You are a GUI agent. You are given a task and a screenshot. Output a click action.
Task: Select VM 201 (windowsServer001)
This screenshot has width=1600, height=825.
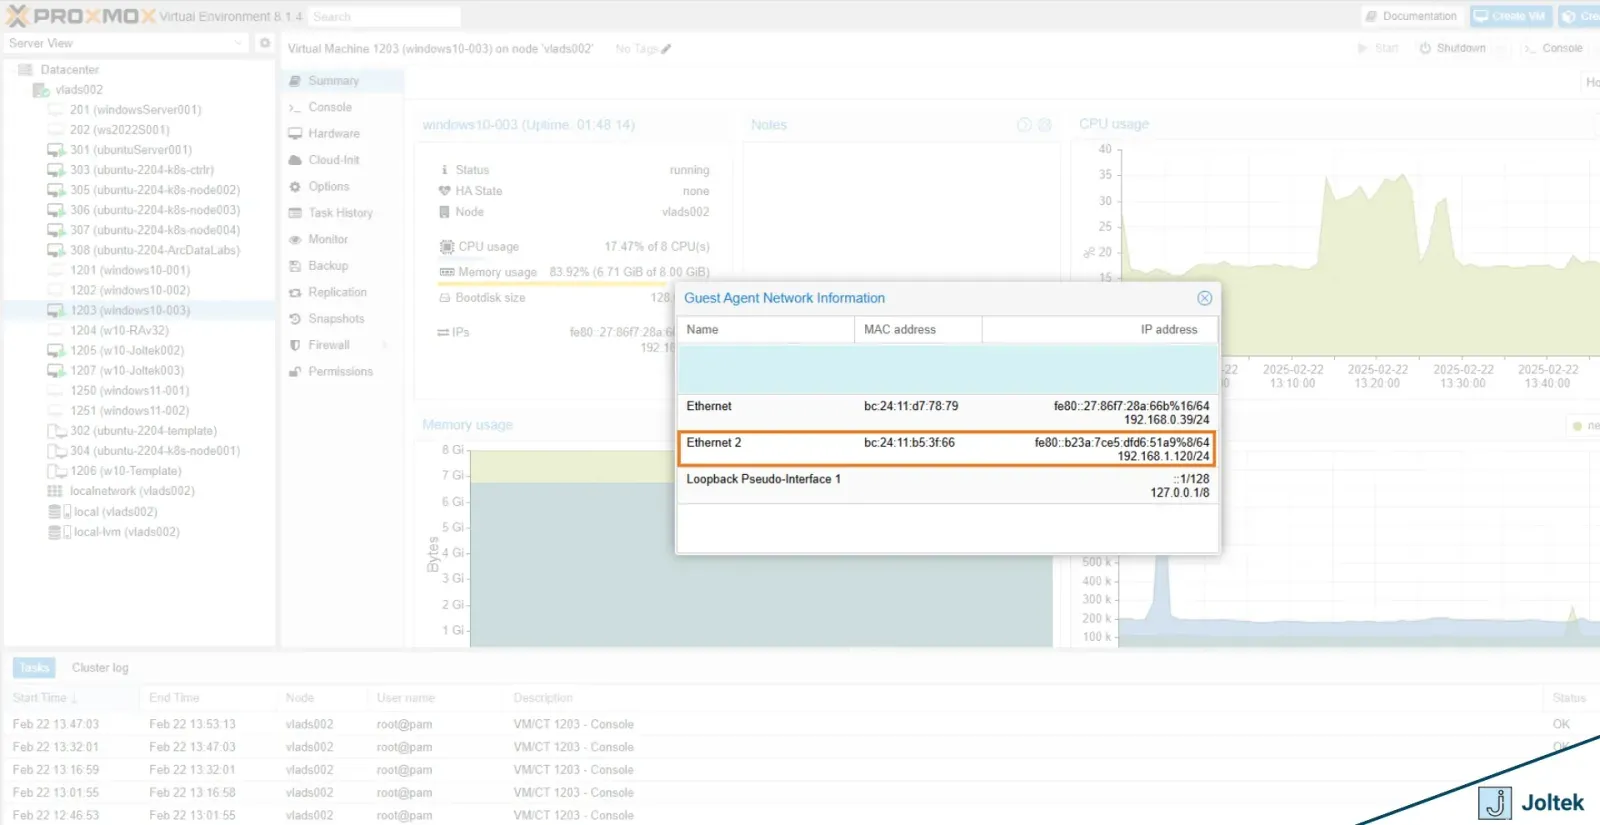[x=135, y=110]
